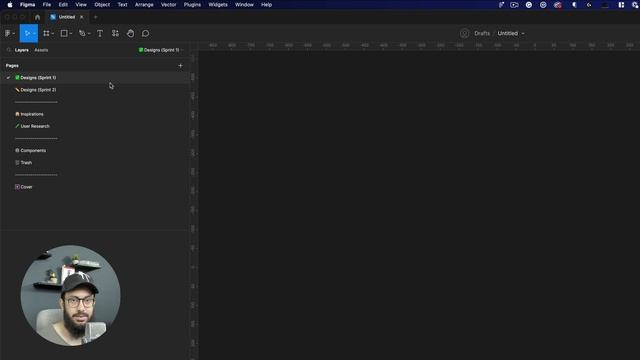Open the Vector menu

click(x=169, y=5)
